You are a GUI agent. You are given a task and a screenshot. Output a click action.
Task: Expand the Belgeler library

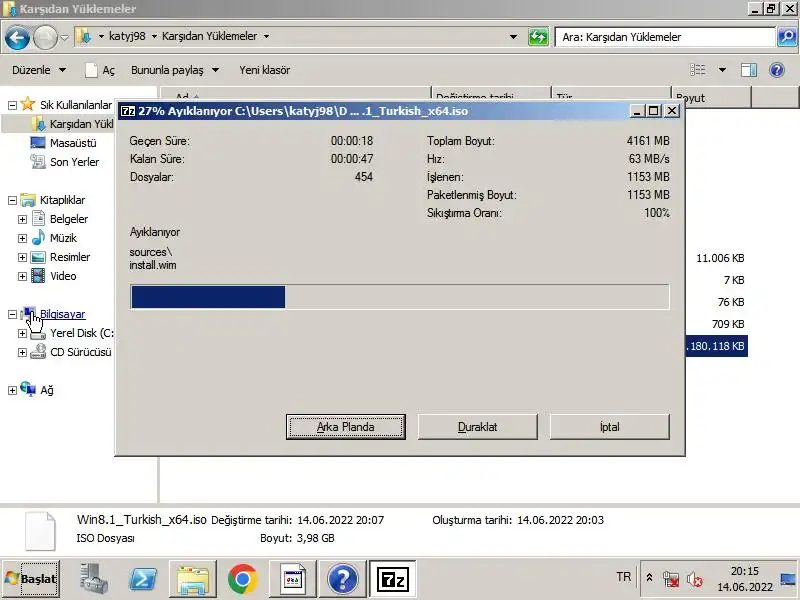[22, 219]
